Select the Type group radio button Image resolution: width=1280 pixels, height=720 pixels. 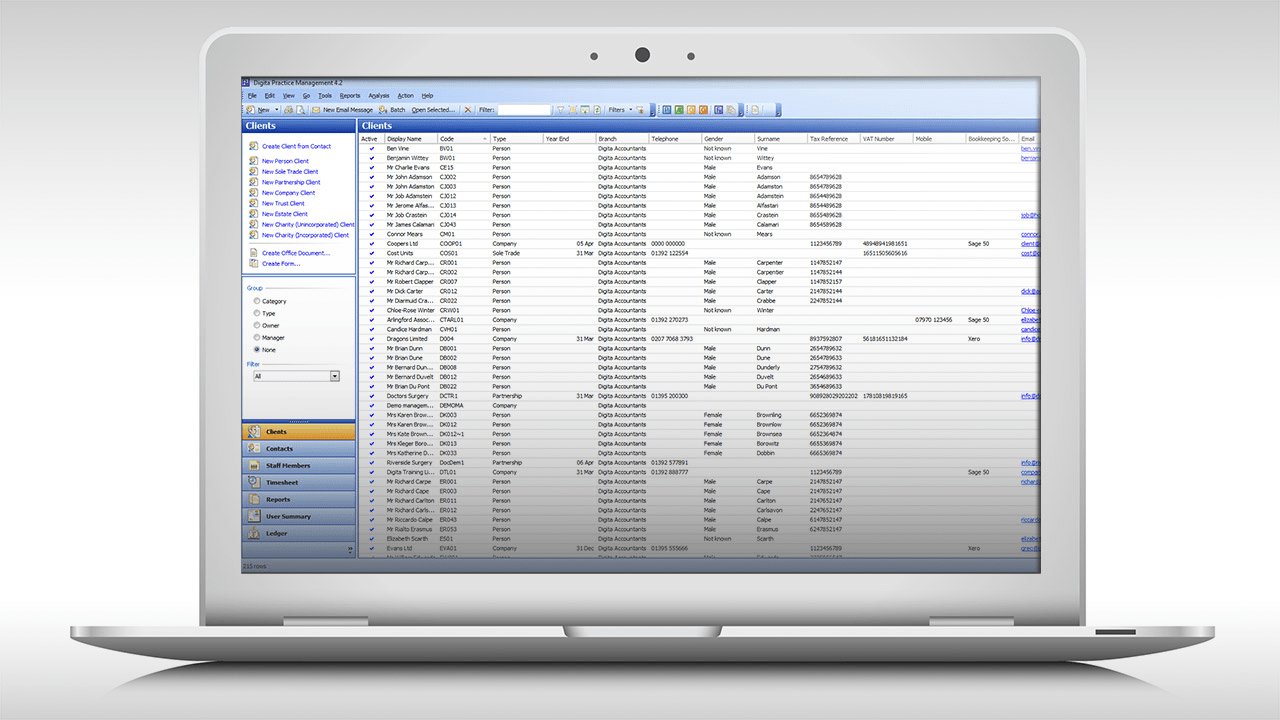click(257, 313)
